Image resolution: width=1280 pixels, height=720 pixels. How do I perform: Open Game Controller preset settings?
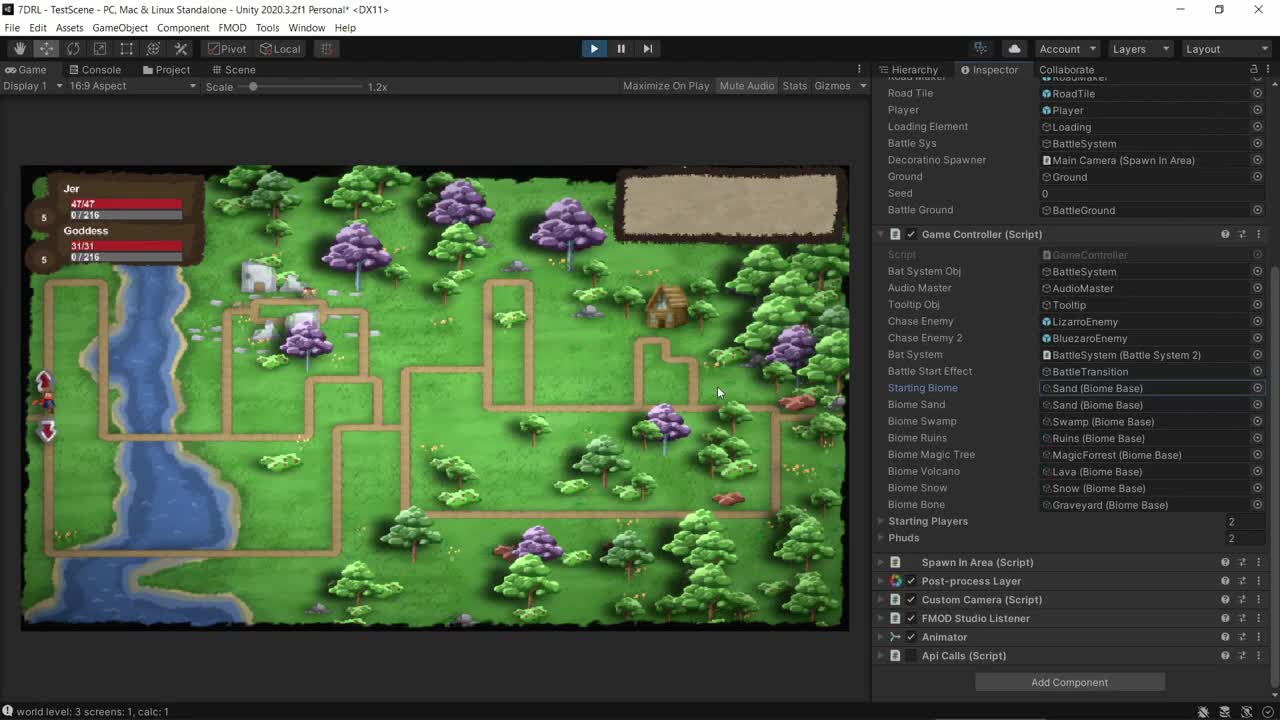[1242, 234]
